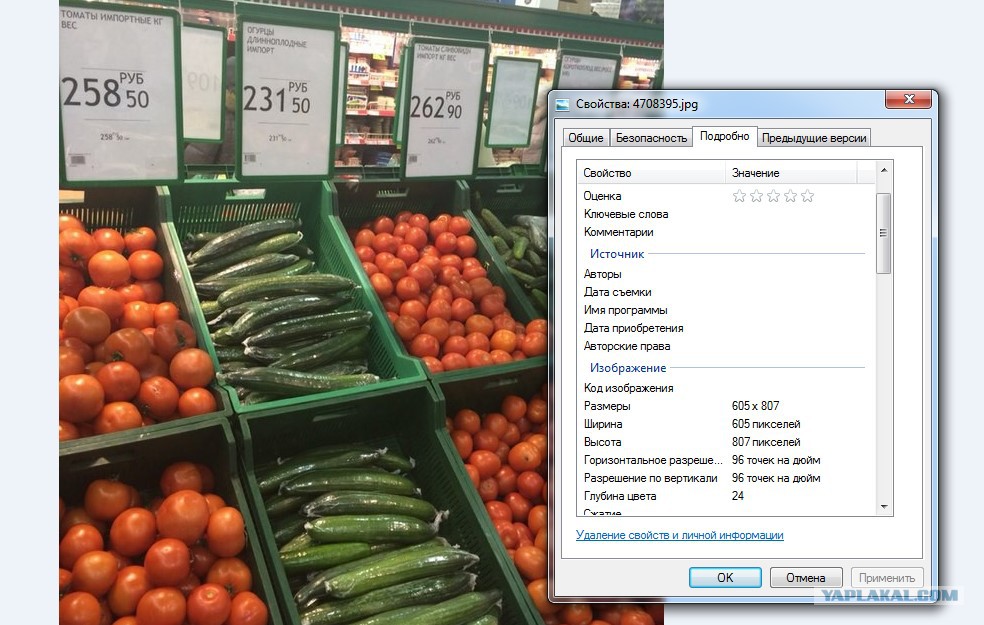Click the scrollbar down arrow in properties list

tap(884, 507)
